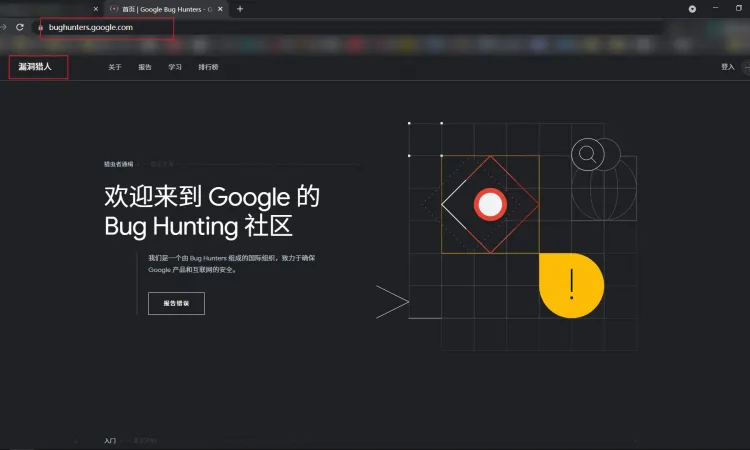
Task: Click the lock icon beside the URL
Action: (x=40, y=27)
